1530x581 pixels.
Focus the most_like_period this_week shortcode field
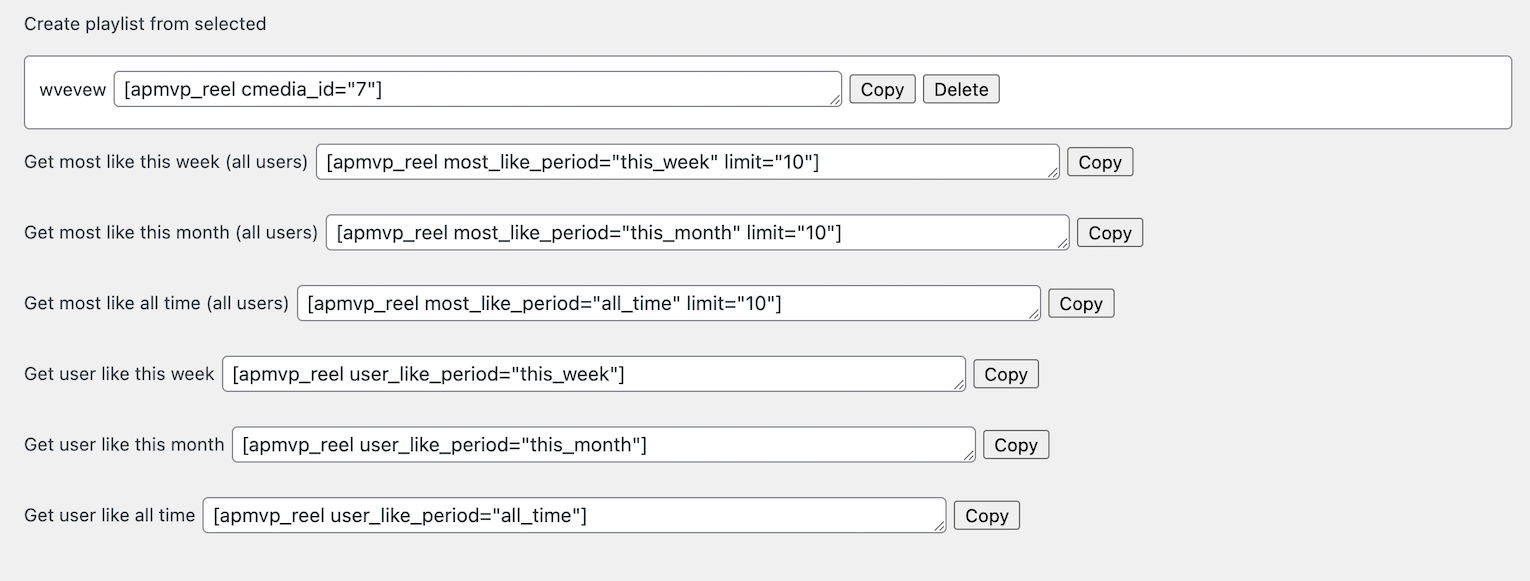coord(687,162)
